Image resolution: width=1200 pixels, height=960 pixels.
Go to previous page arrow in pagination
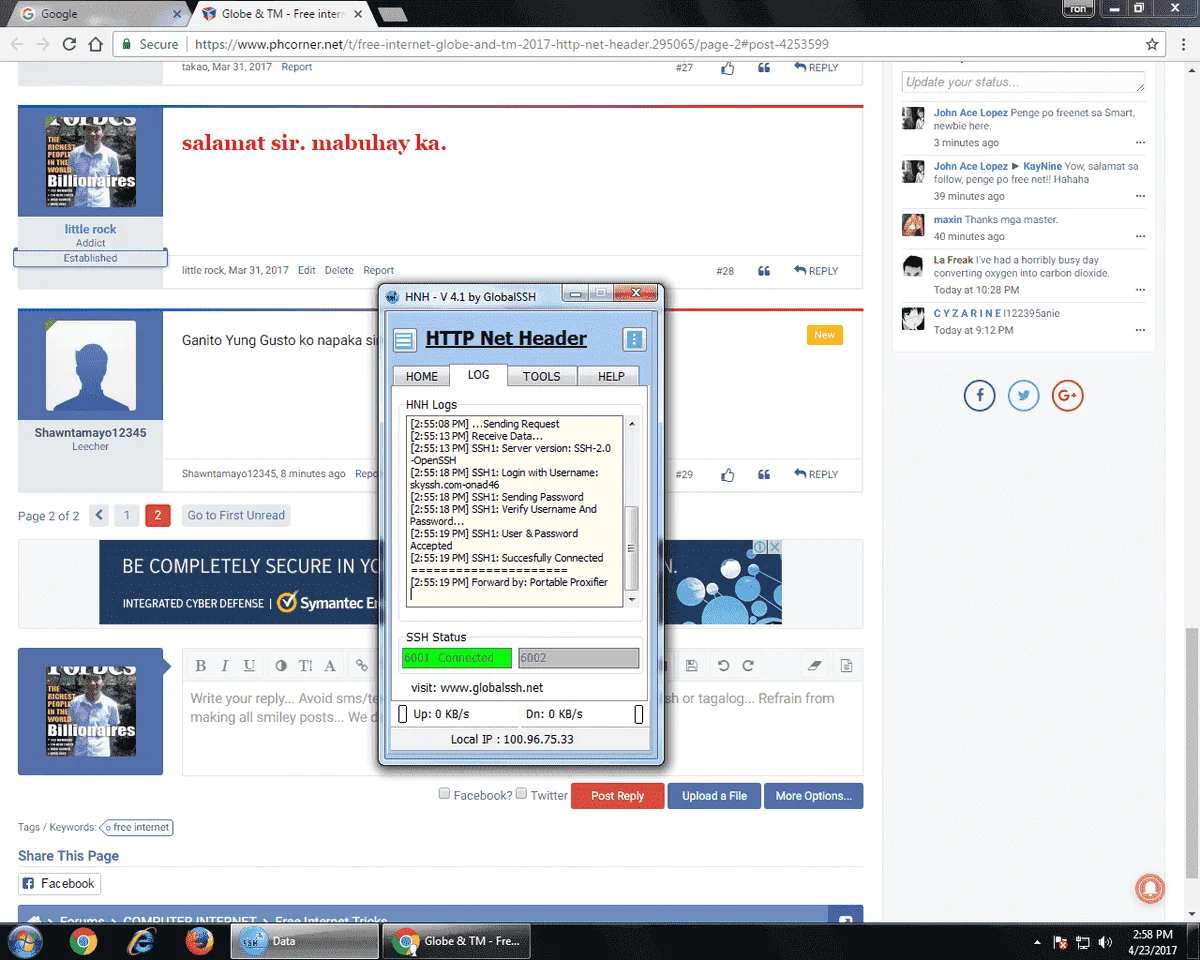99,516
